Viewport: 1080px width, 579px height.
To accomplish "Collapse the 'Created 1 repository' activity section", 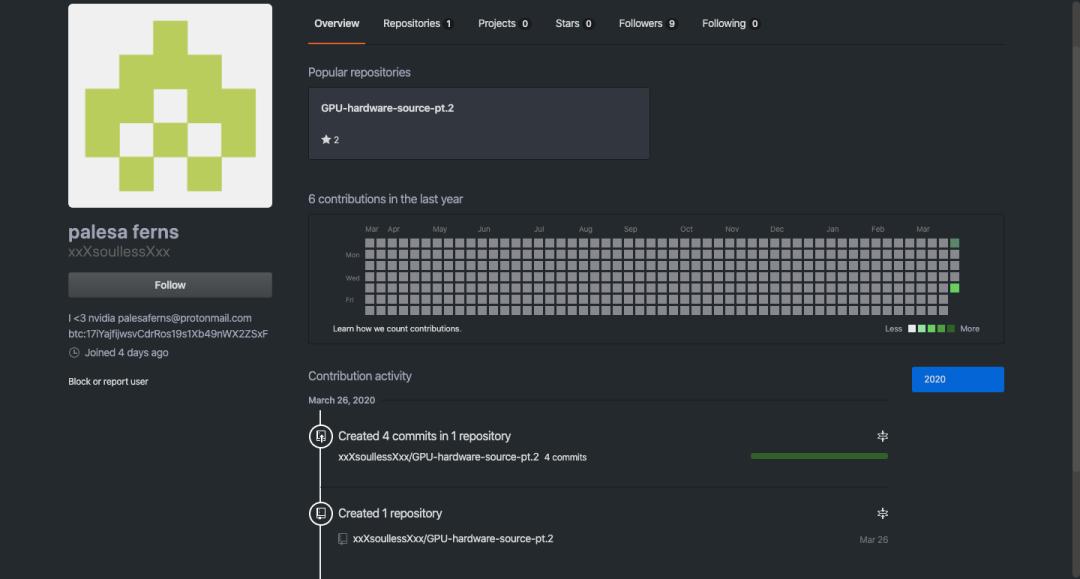I will 882,513.
